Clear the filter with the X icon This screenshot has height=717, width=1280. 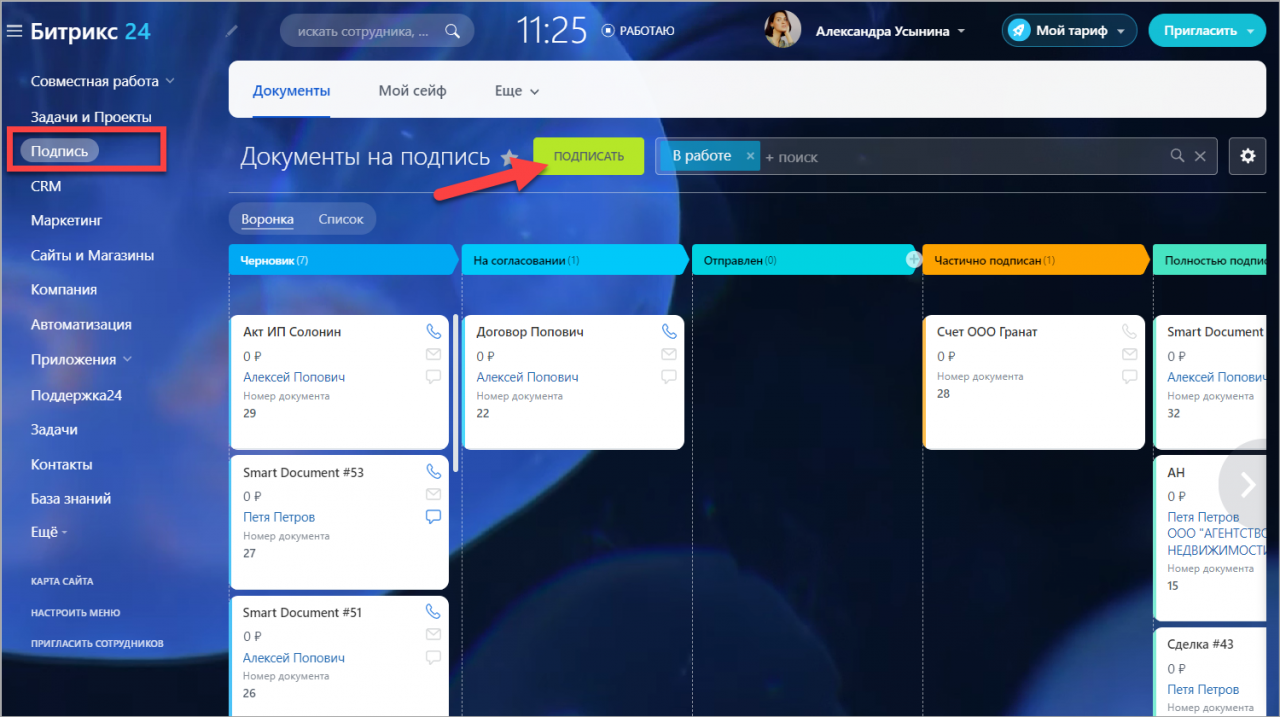(1200, 156)
